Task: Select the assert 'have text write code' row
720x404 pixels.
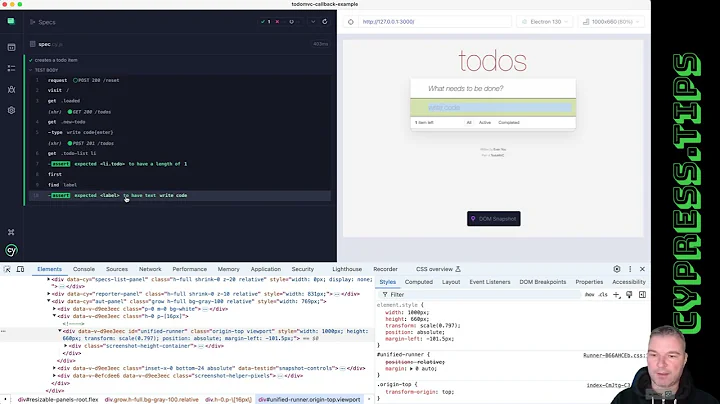Action: pyautogui.click(x=180, y=196)
